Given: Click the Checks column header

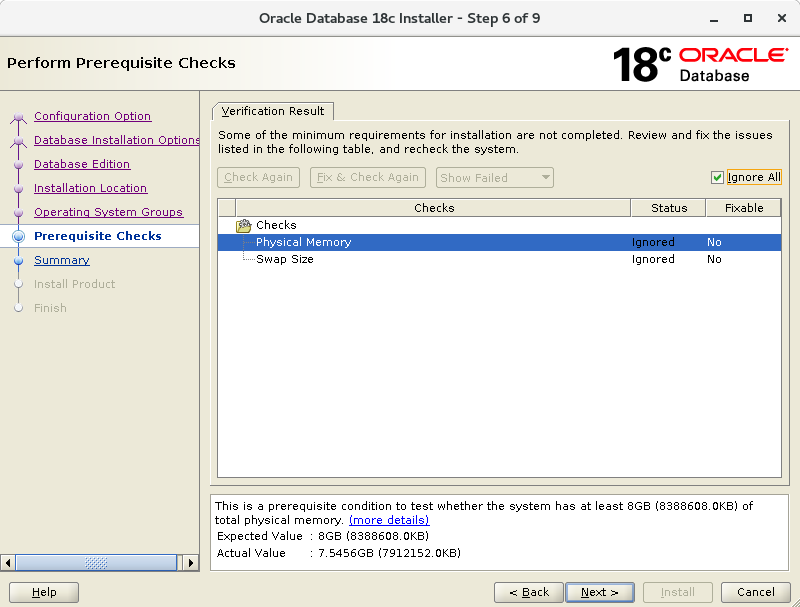Looking at the screenshot, I should click(434, 208).
